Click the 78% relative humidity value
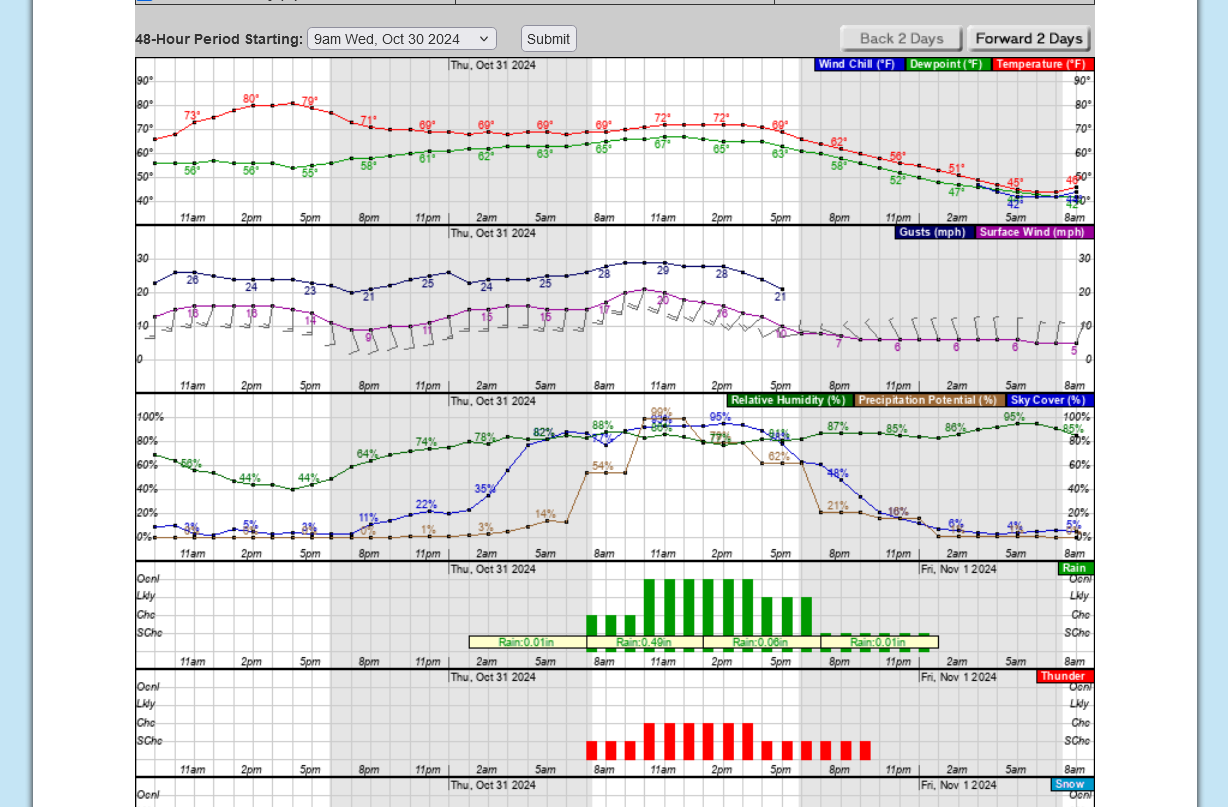This screenshot has height=807, width=1228. pyautogui.click(x=485, y=437)
